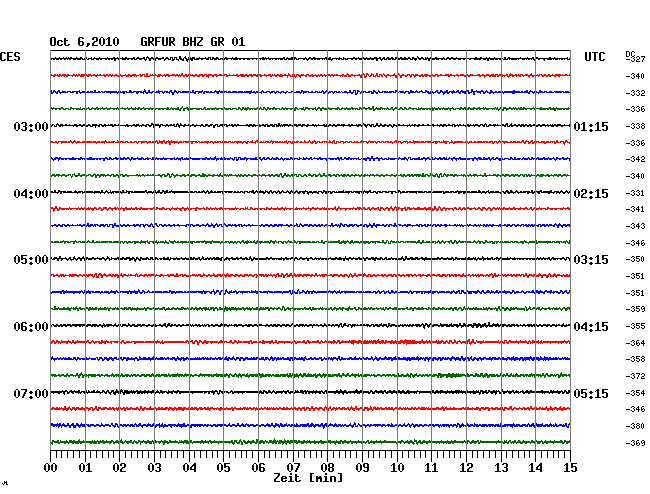Image resolution: width=650 pixels, height=494 pixels.
Task: Click the DC offset value '-341'
Action: (x=635, y=209)
